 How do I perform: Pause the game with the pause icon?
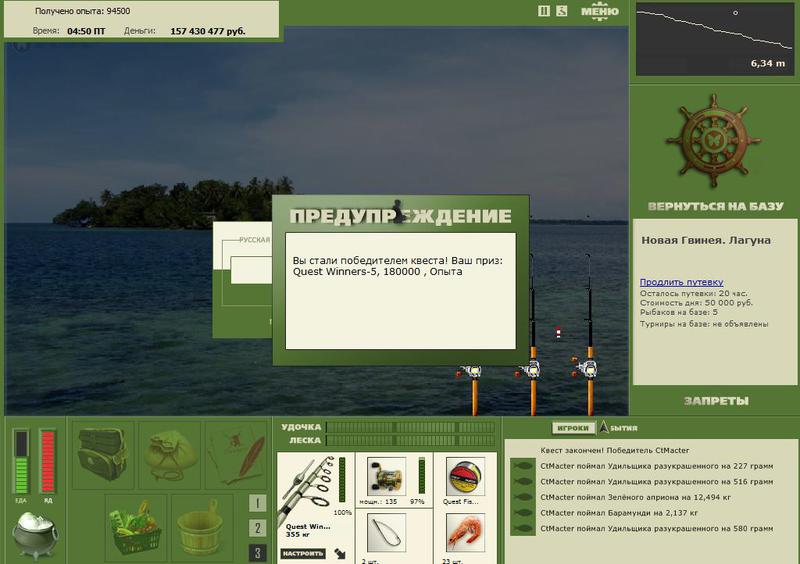click(544, 11)
